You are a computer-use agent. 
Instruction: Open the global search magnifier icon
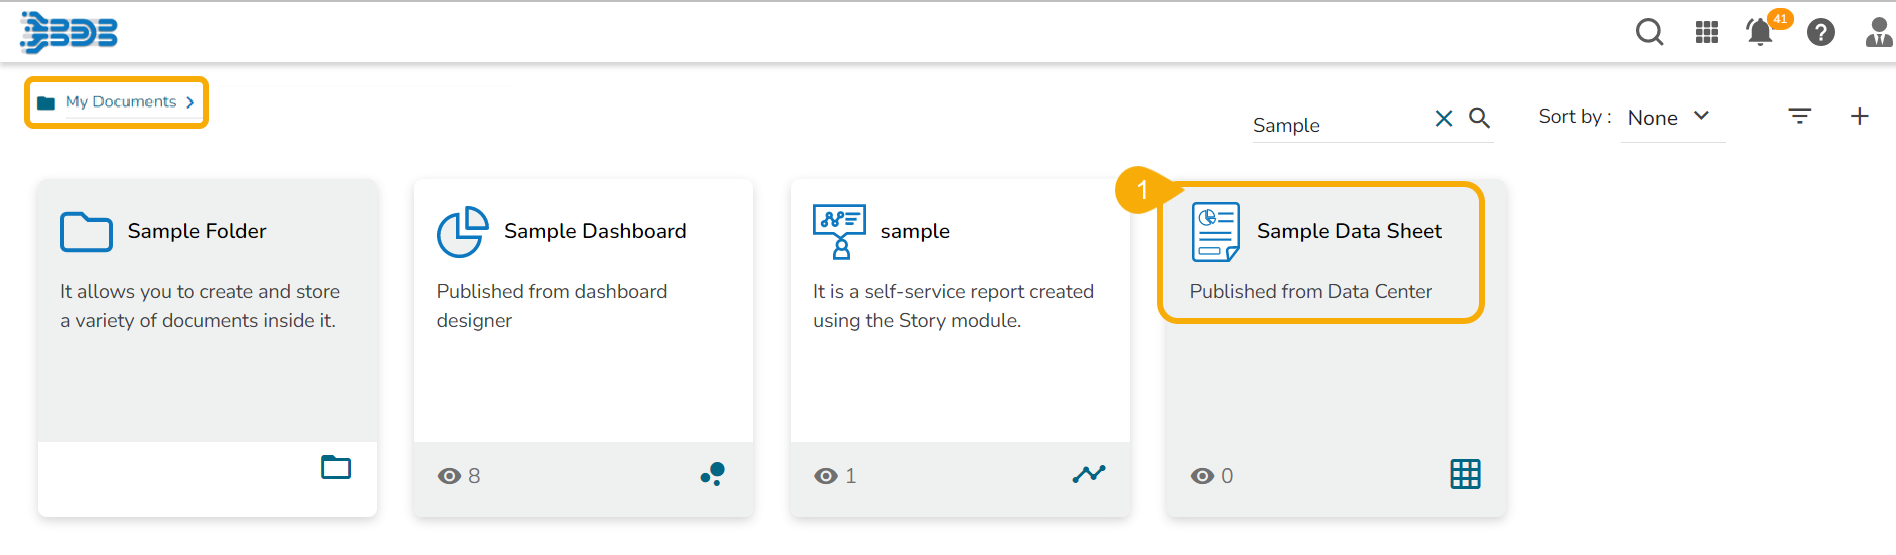[1649, 32]
